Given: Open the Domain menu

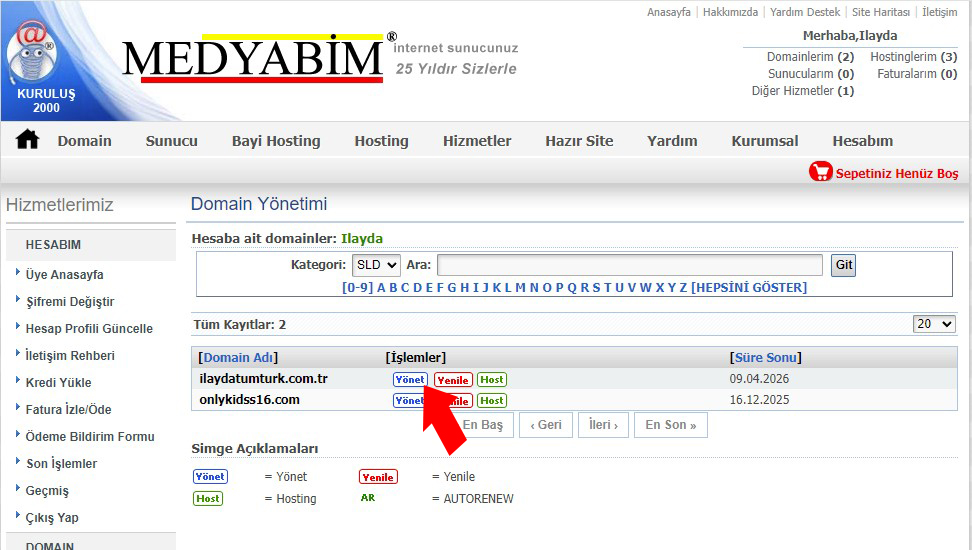Looking at the screenshot, I should tap(84, 141).
